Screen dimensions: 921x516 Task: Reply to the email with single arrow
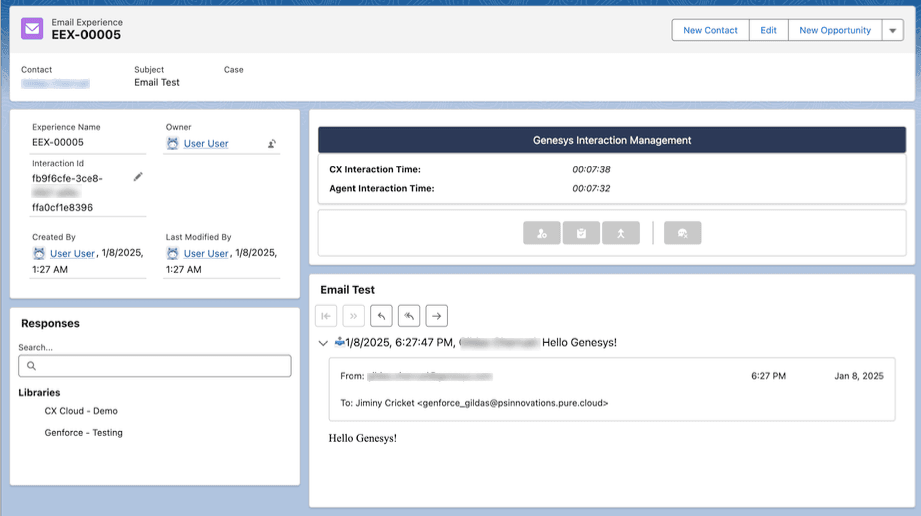pyautogui.click(x=381, y=316)
